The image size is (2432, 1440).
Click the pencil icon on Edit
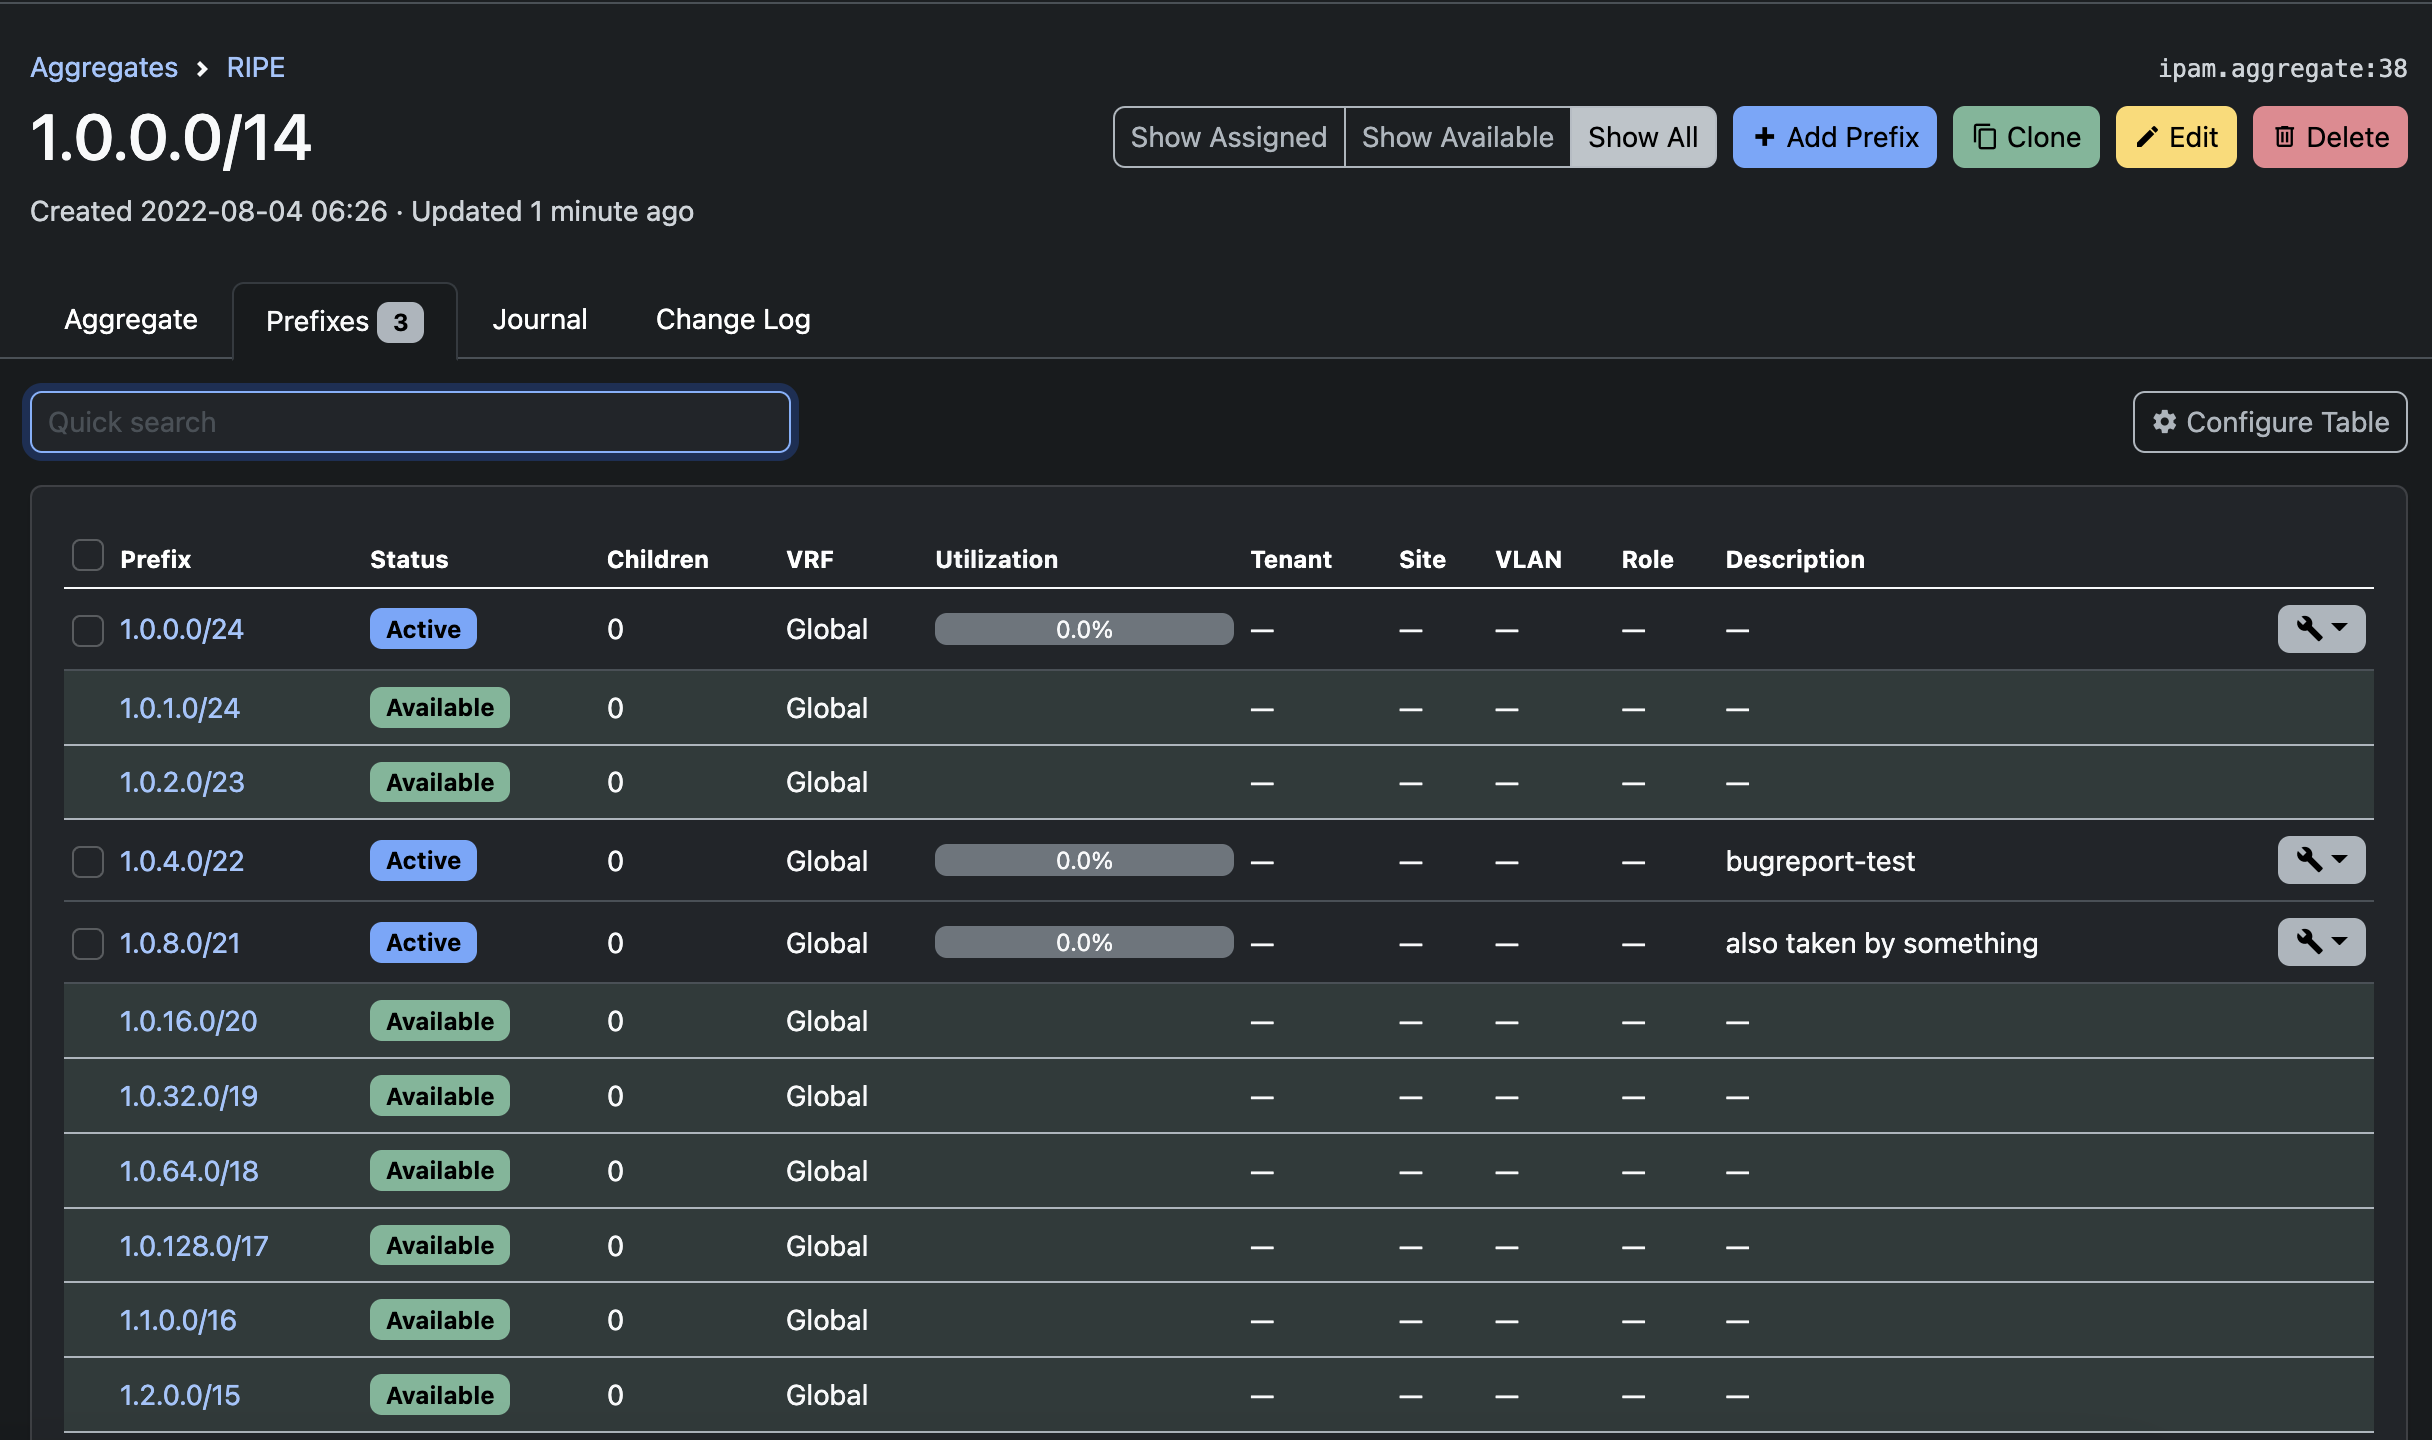[x=2147, y=137]
